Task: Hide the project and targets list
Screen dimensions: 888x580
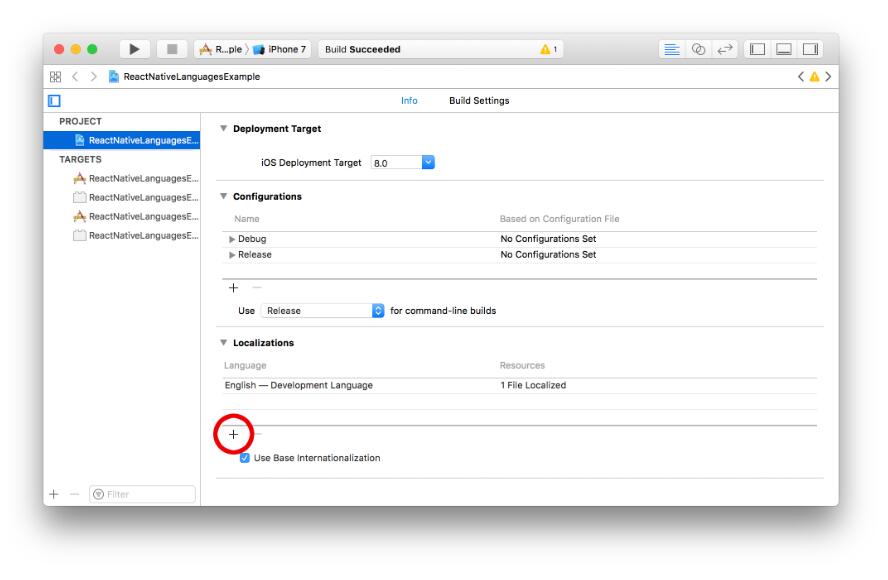Action: point(54,101)
